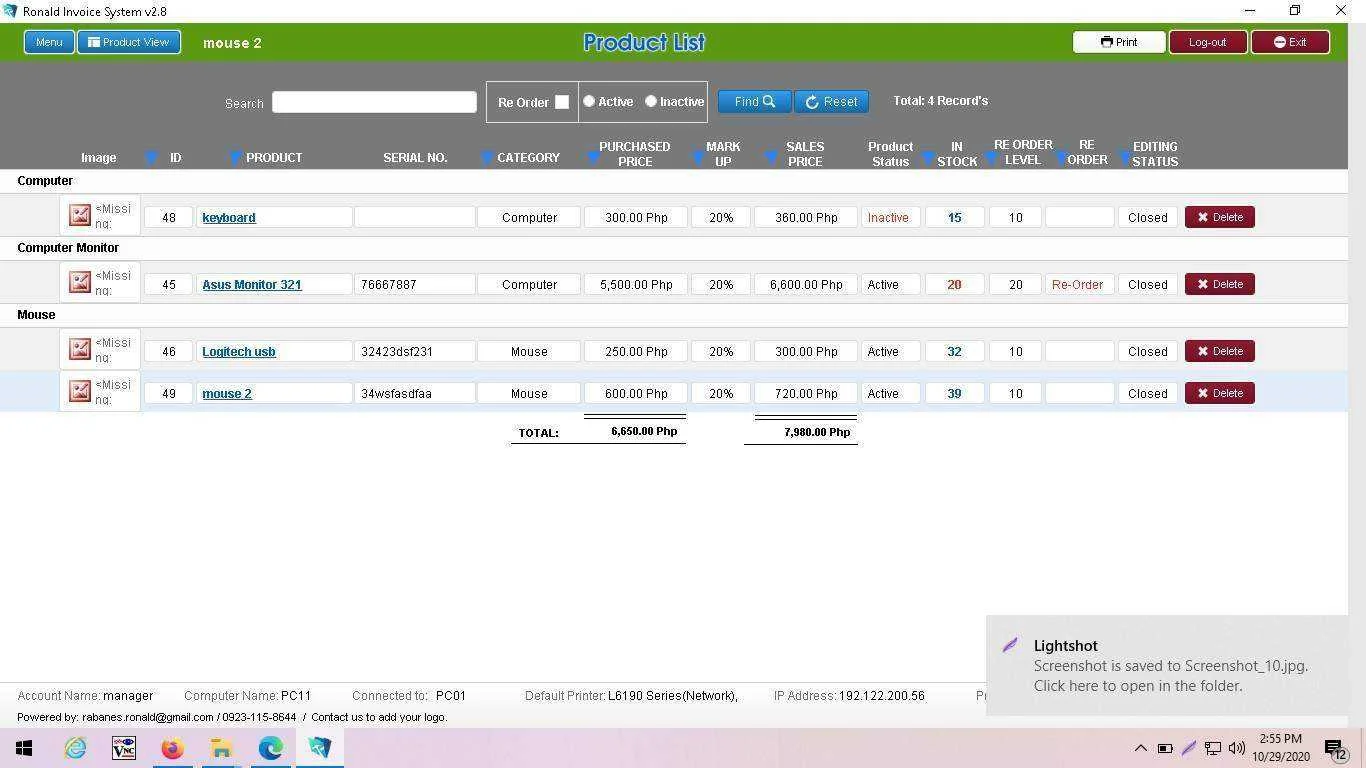Click serial number 32423dsf231

click(415, 351)
